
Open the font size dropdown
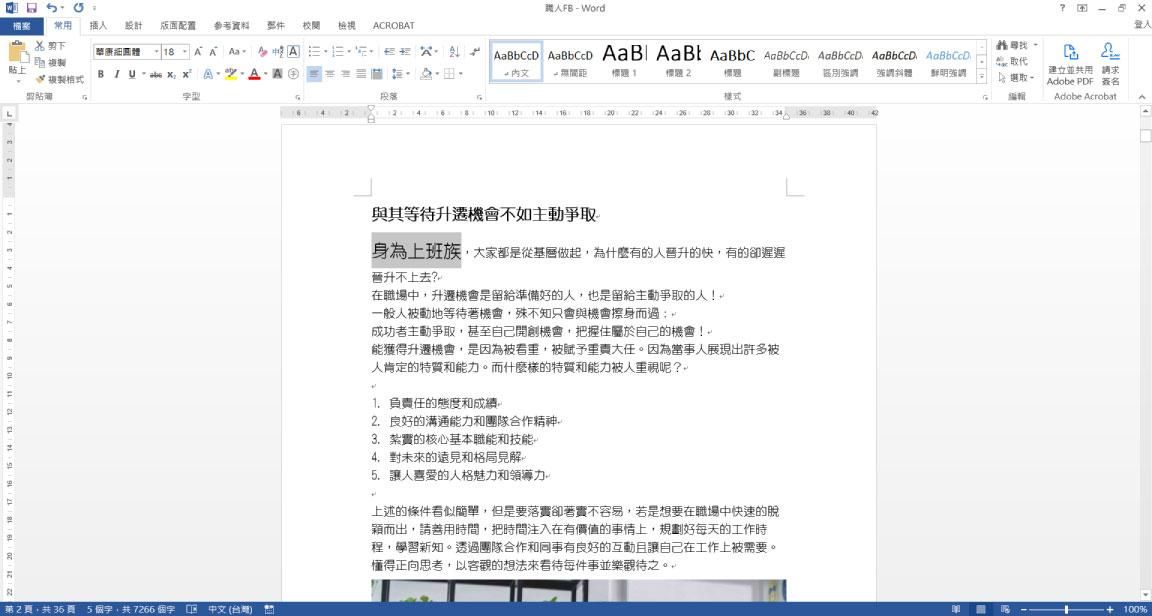183,51
